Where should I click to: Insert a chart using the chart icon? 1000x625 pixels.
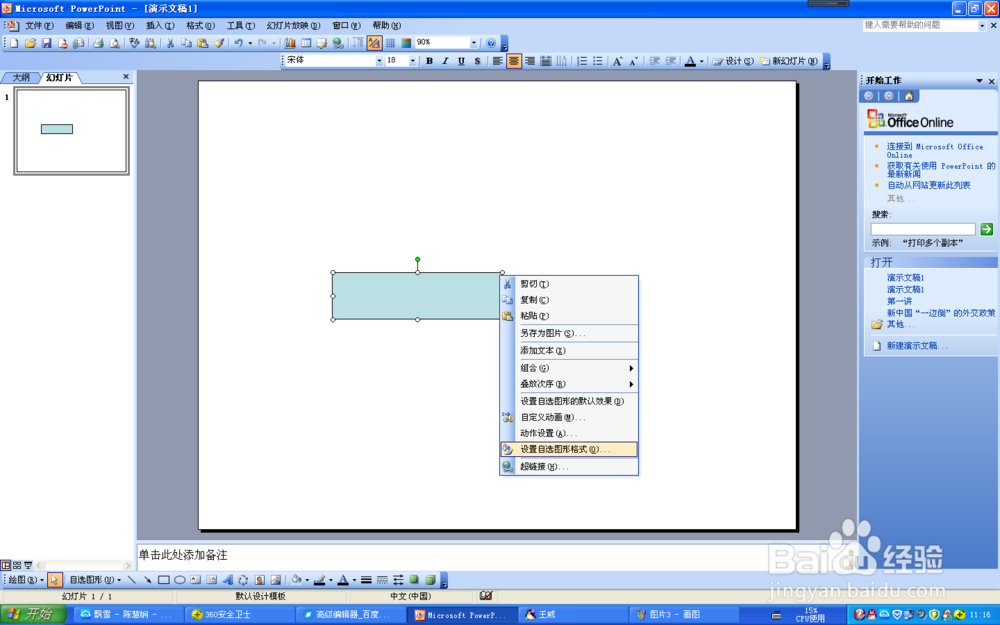[290, 43]
